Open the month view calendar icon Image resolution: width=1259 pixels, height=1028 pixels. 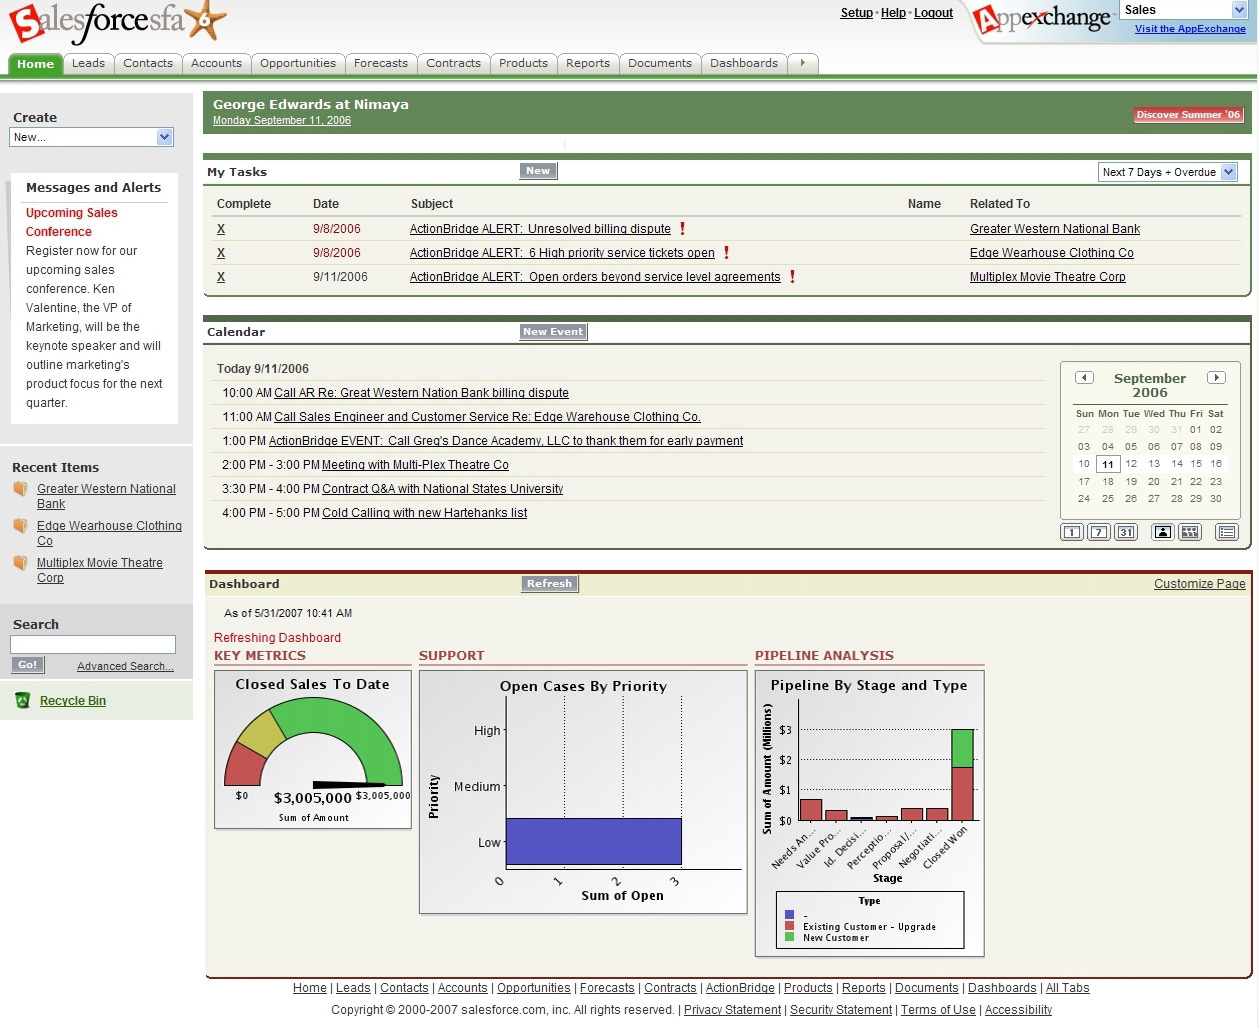1126,532
